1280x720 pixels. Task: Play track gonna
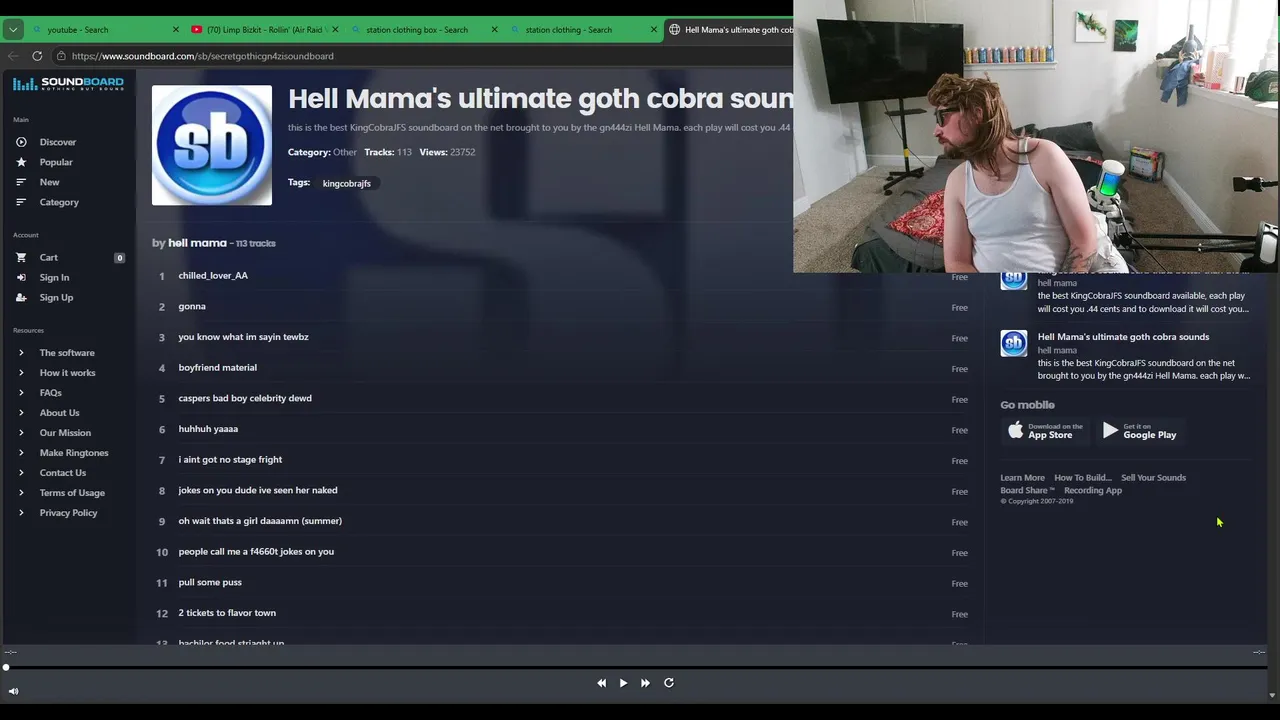[x=192, y=306]
